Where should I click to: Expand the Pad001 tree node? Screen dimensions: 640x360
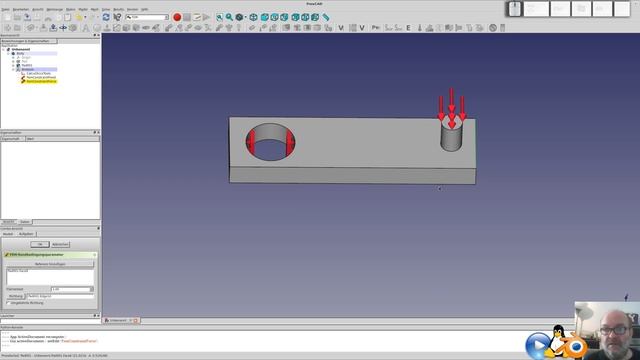click(x=13, y=65)
